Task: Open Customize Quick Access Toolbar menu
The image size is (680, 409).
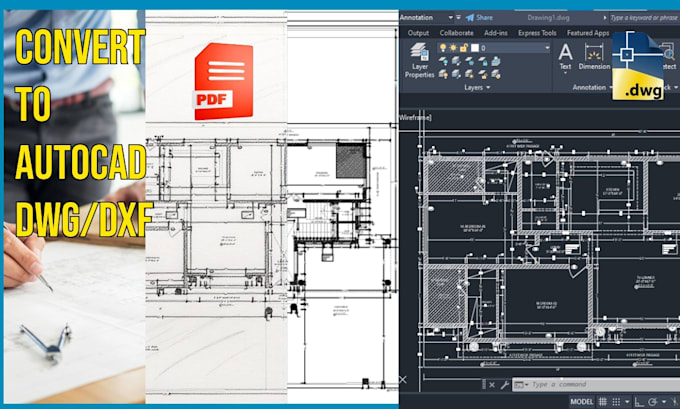Action: (458, 18)
